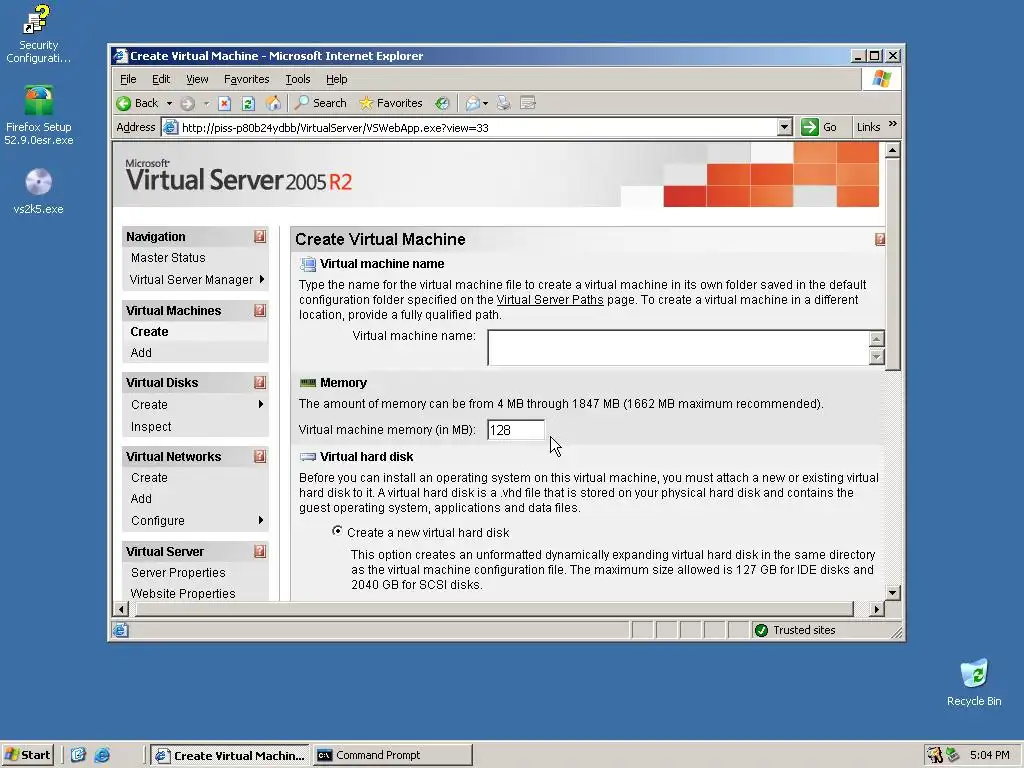The height and width of the screenshot is (768, 1024).
Task: Click Add under Virtual Machines
Action: pos(141,353)
